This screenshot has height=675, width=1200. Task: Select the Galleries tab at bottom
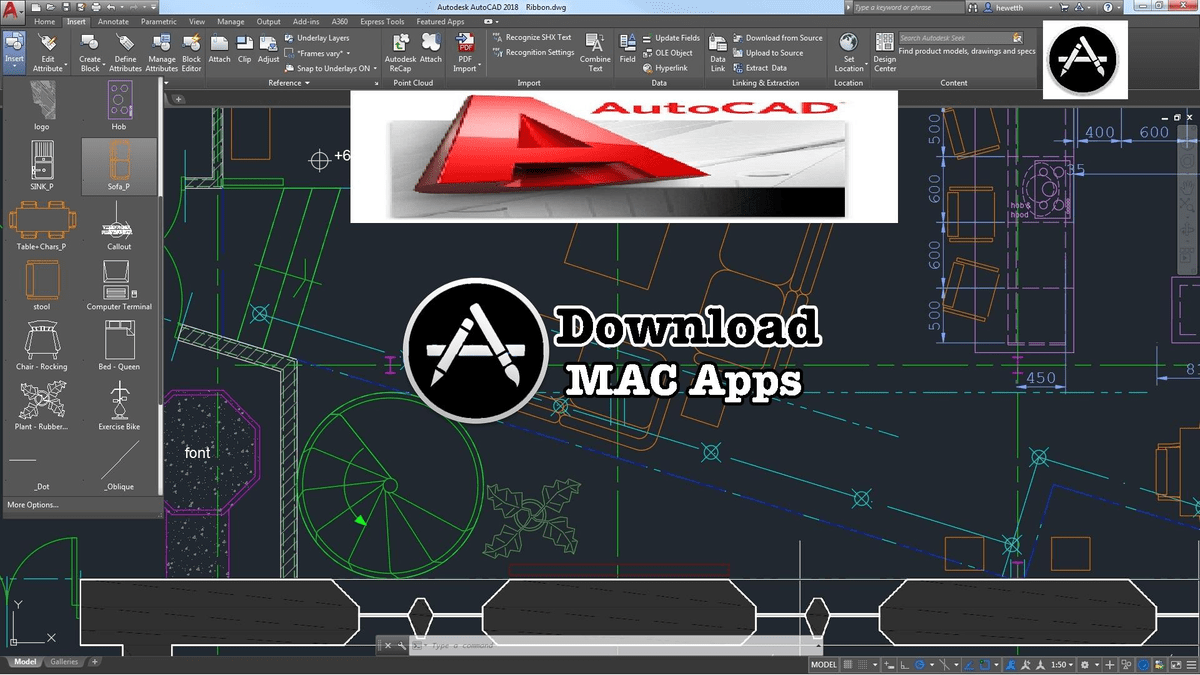click(64, 661)
